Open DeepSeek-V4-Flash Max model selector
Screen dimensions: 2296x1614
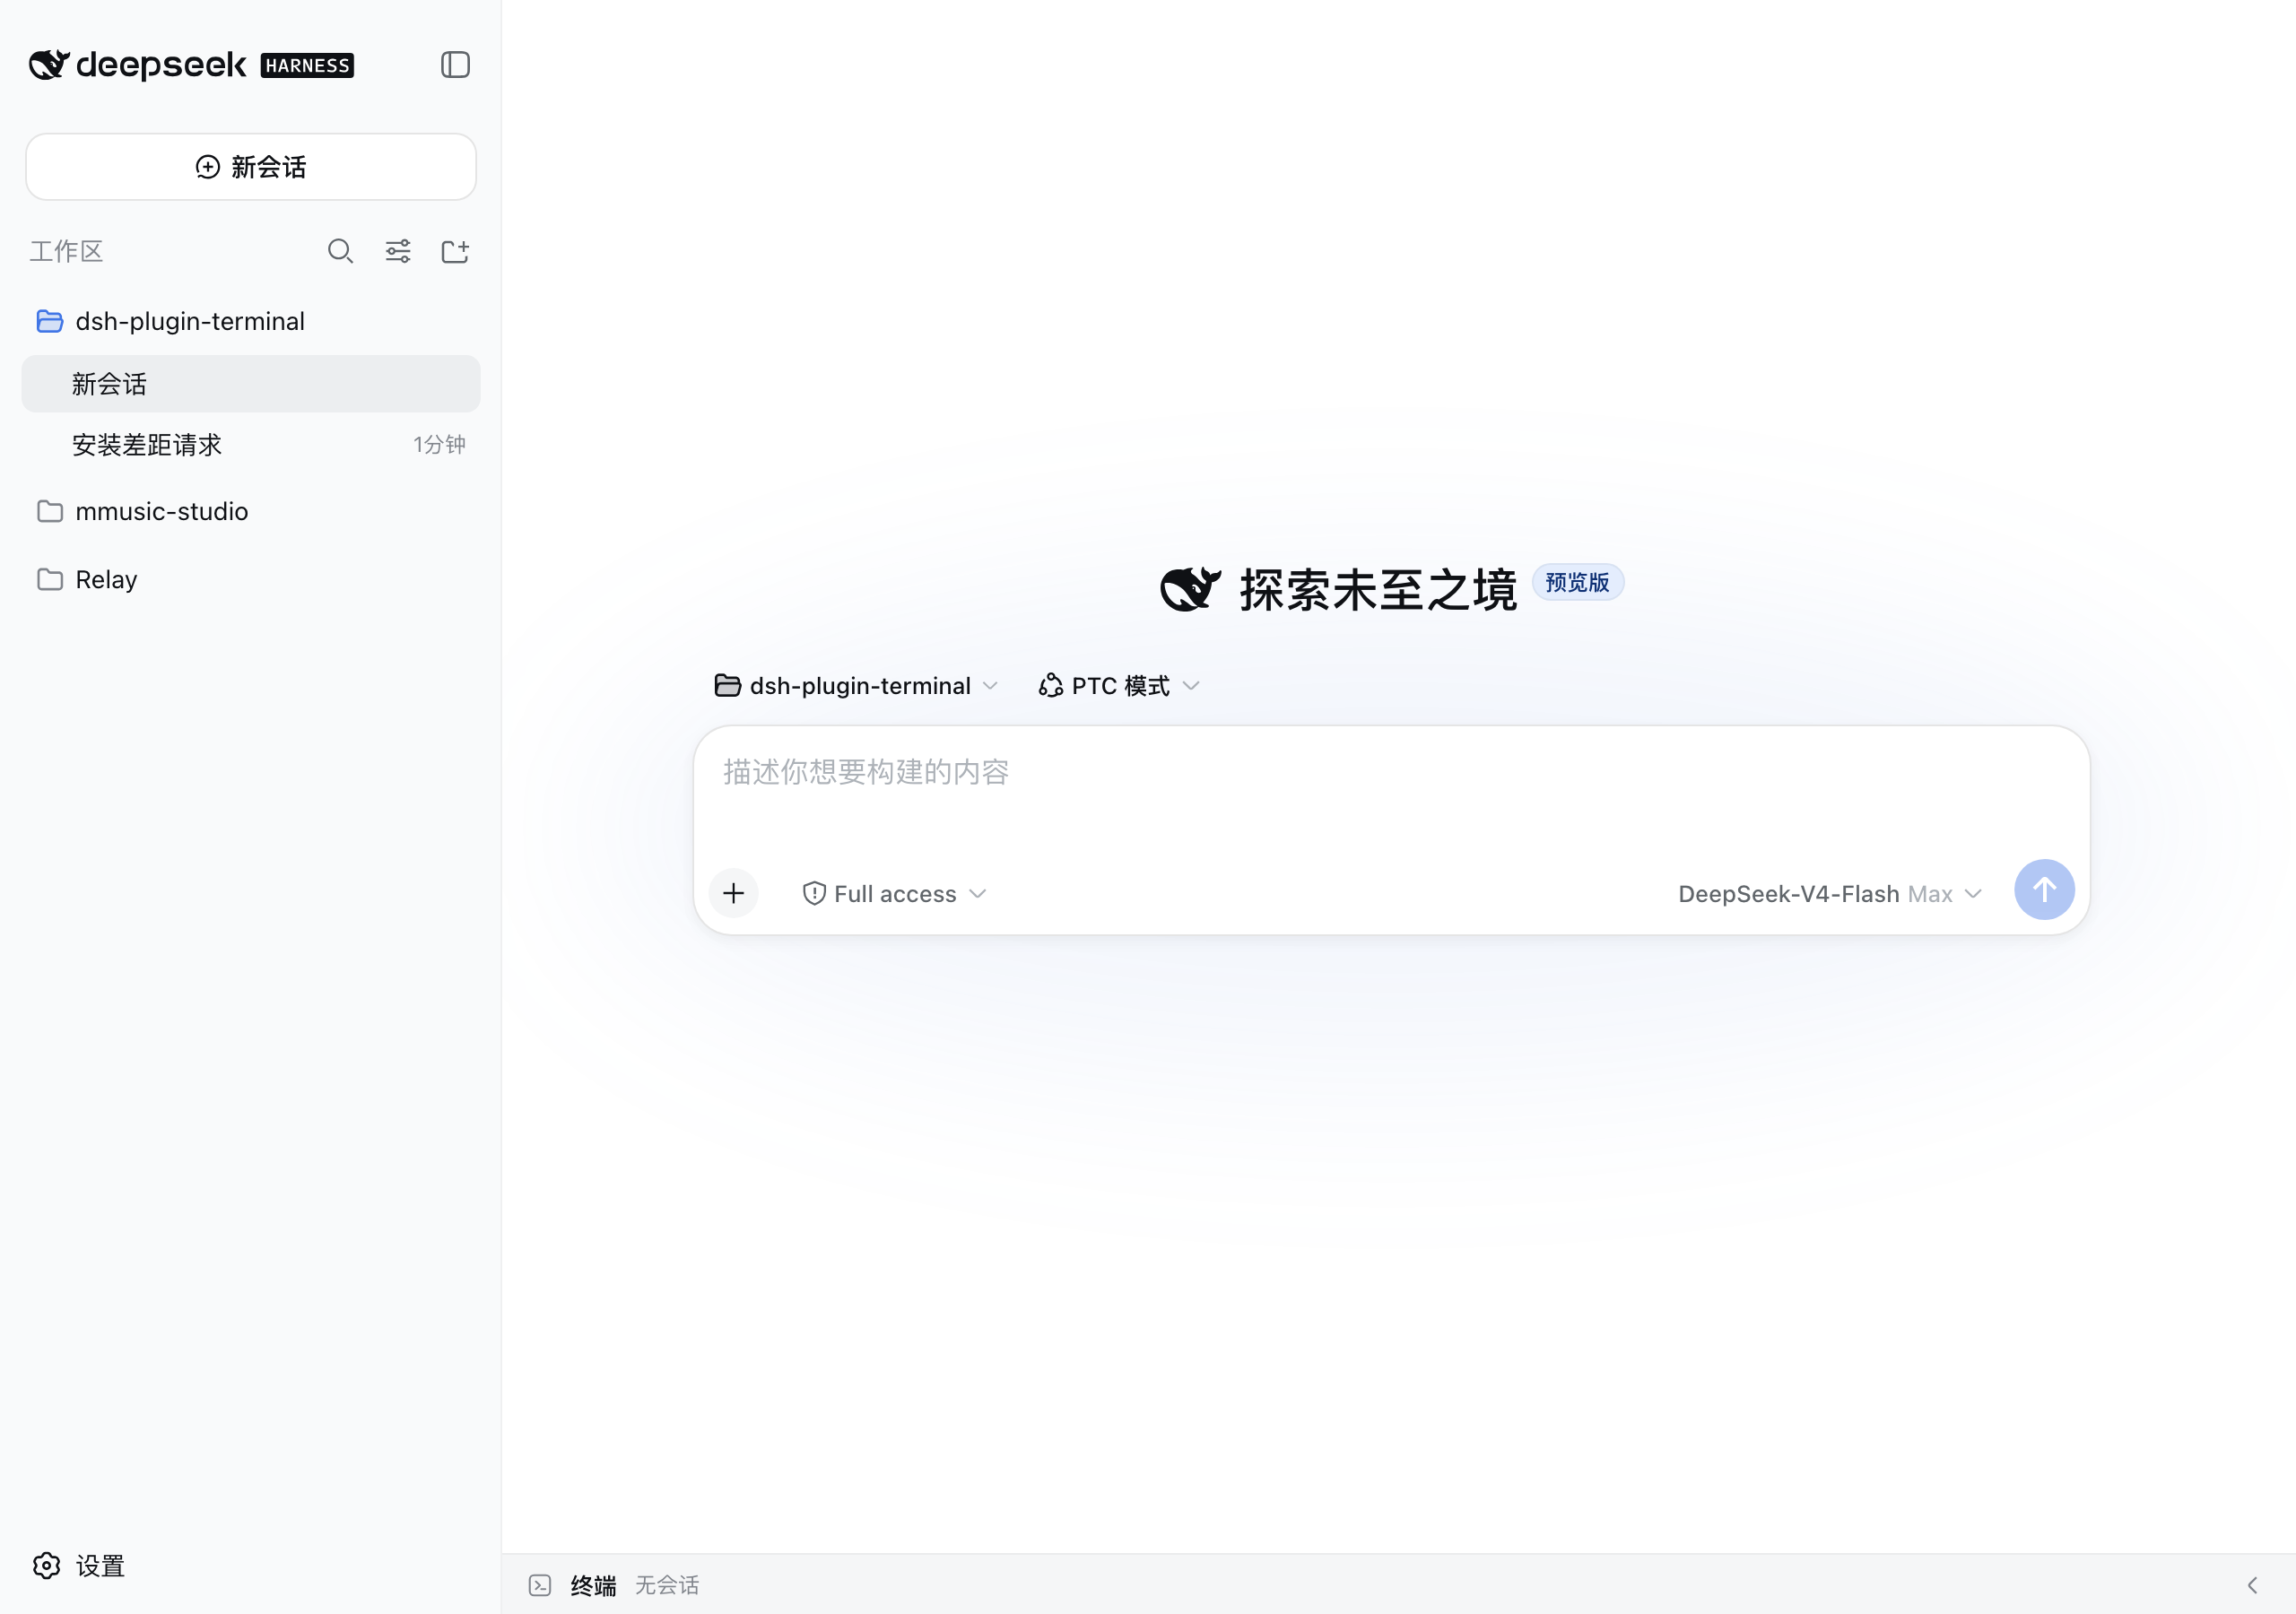1829,894
